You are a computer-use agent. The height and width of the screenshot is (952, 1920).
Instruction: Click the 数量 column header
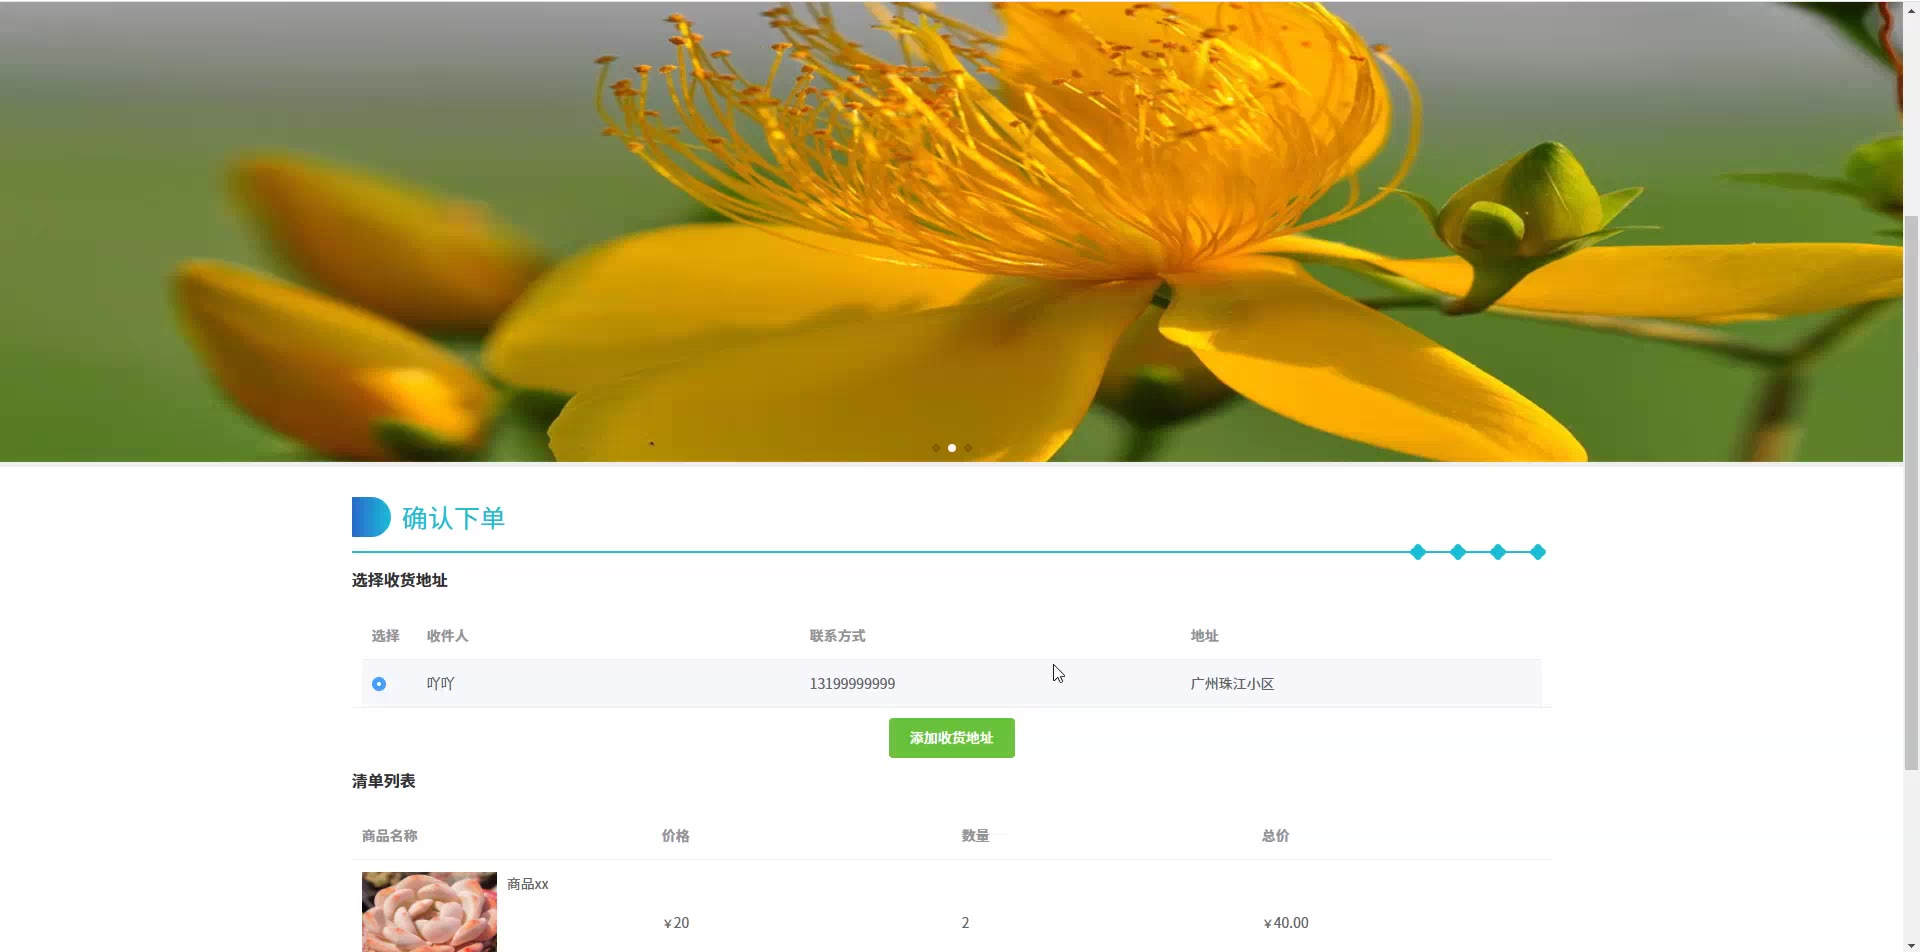click(x=975, y=836)
